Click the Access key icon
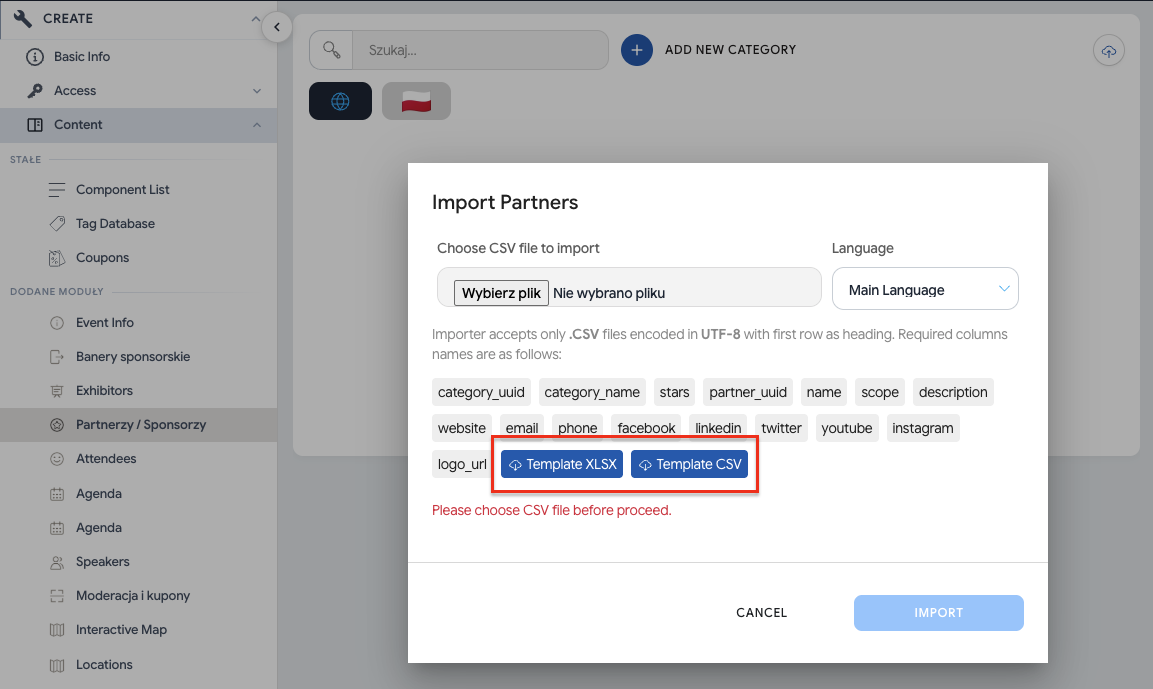Viewport: 1153px width, 689px height. pyautogui.click(x=35, y=90)
